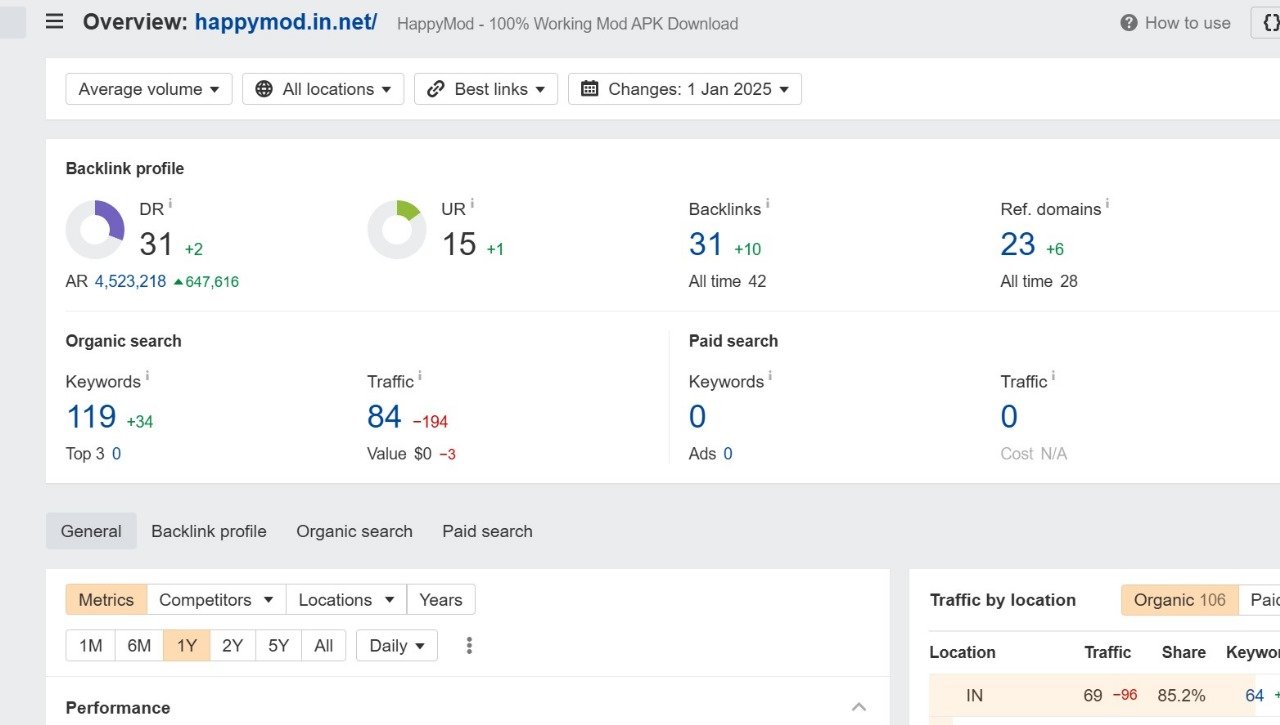Viewport: 1280px width, 725px height.
Task: Select the 2Y time range
Action: point(232,646)
